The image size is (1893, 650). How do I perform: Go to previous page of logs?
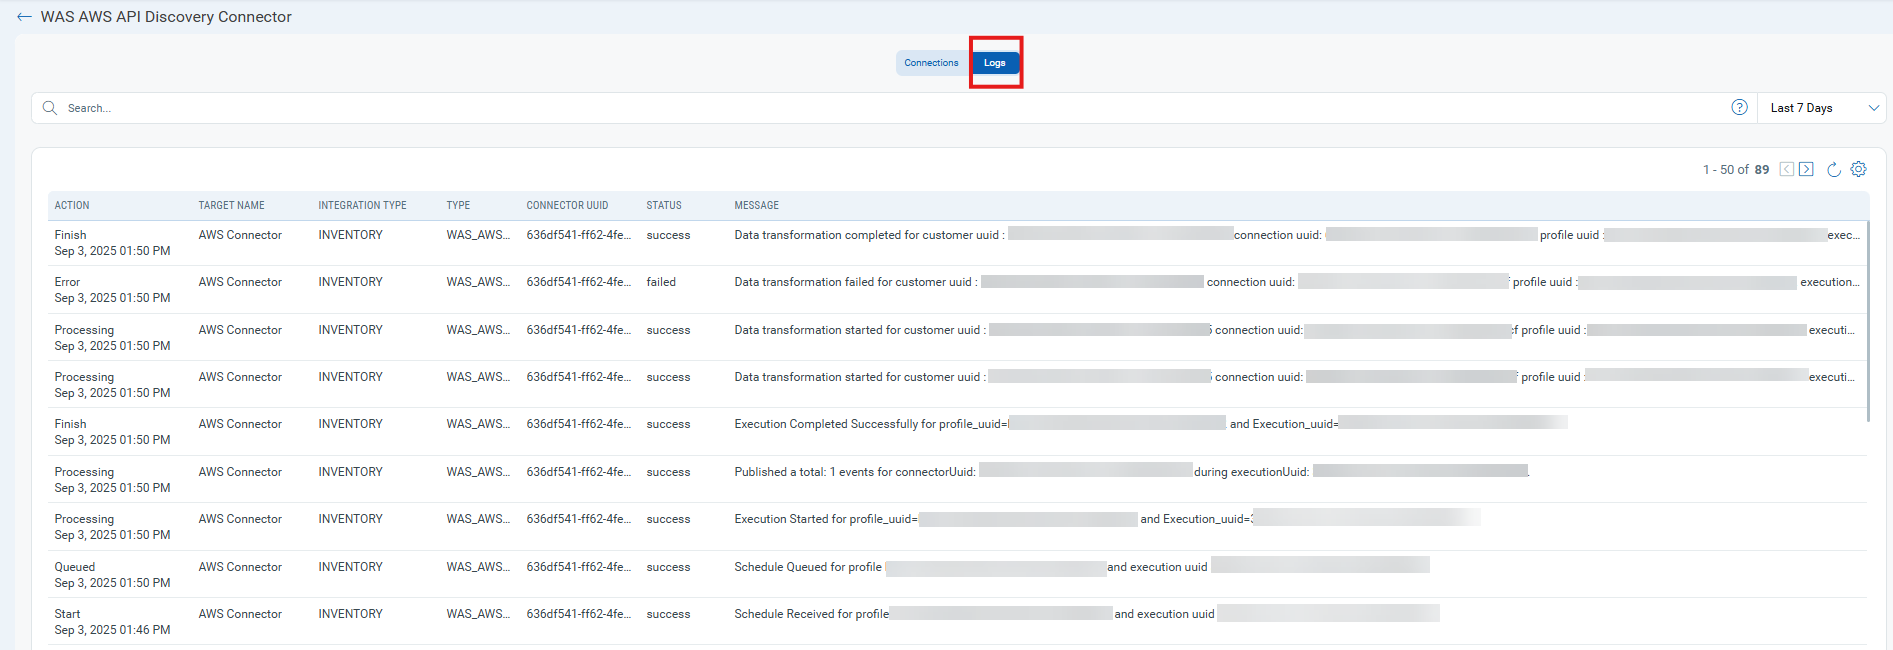(x=1786, y=170)
